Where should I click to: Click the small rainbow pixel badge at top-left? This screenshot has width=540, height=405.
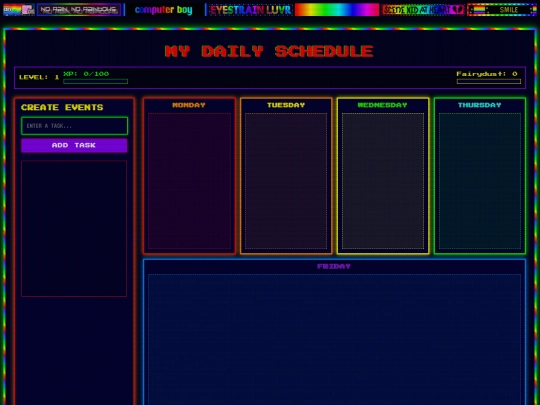pos(19,10)
